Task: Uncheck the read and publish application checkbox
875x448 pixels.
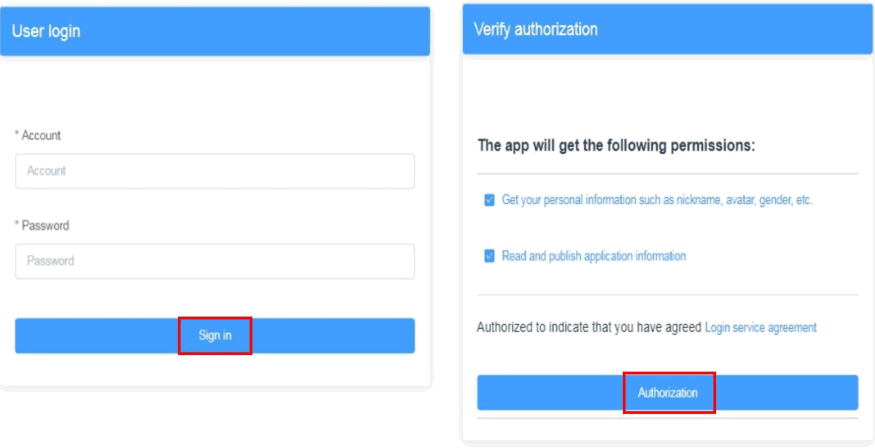Action: pyautogui.click(x=489, y=256)
